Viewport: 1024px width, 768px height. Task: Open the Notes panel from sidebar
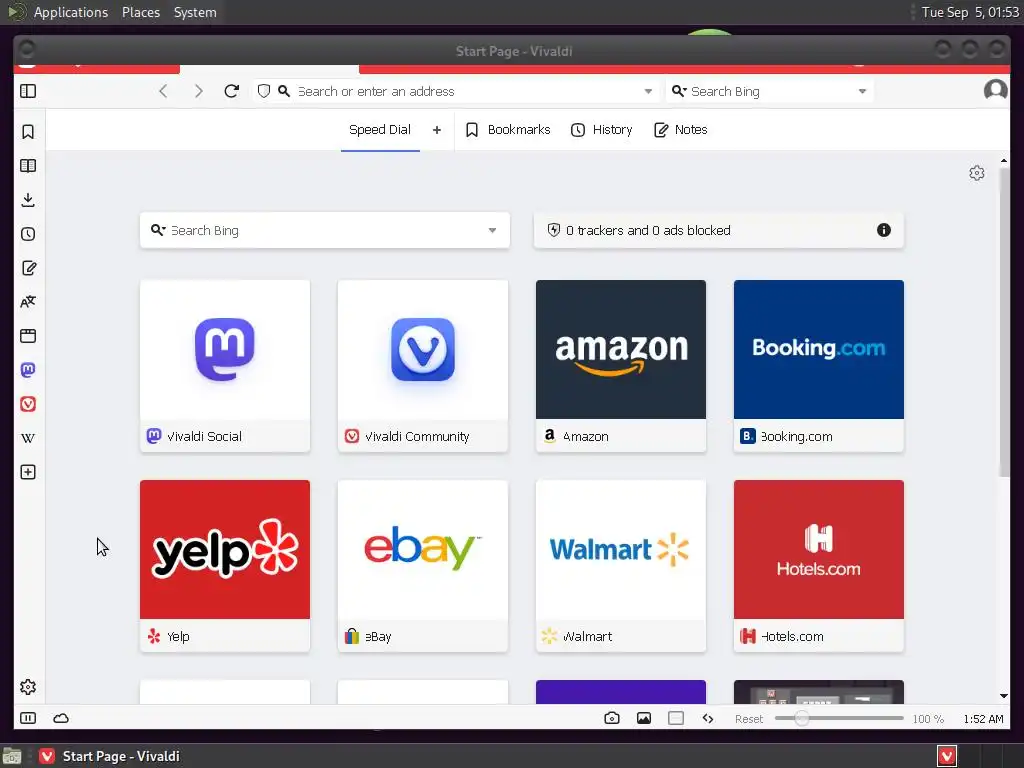click(x=28, y=268)
